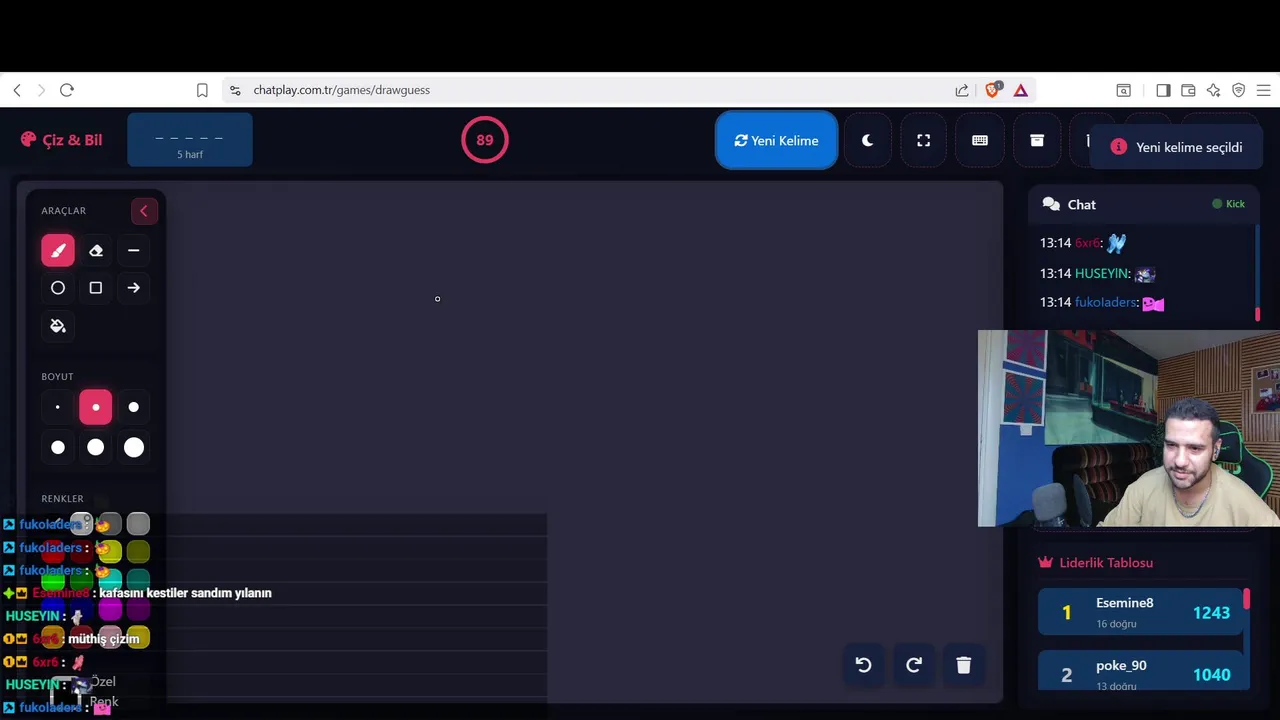Screen dimensions: 1280x720
Task: Choose the fifth brush size, middle of bottom row
Action: click(96, 447)
